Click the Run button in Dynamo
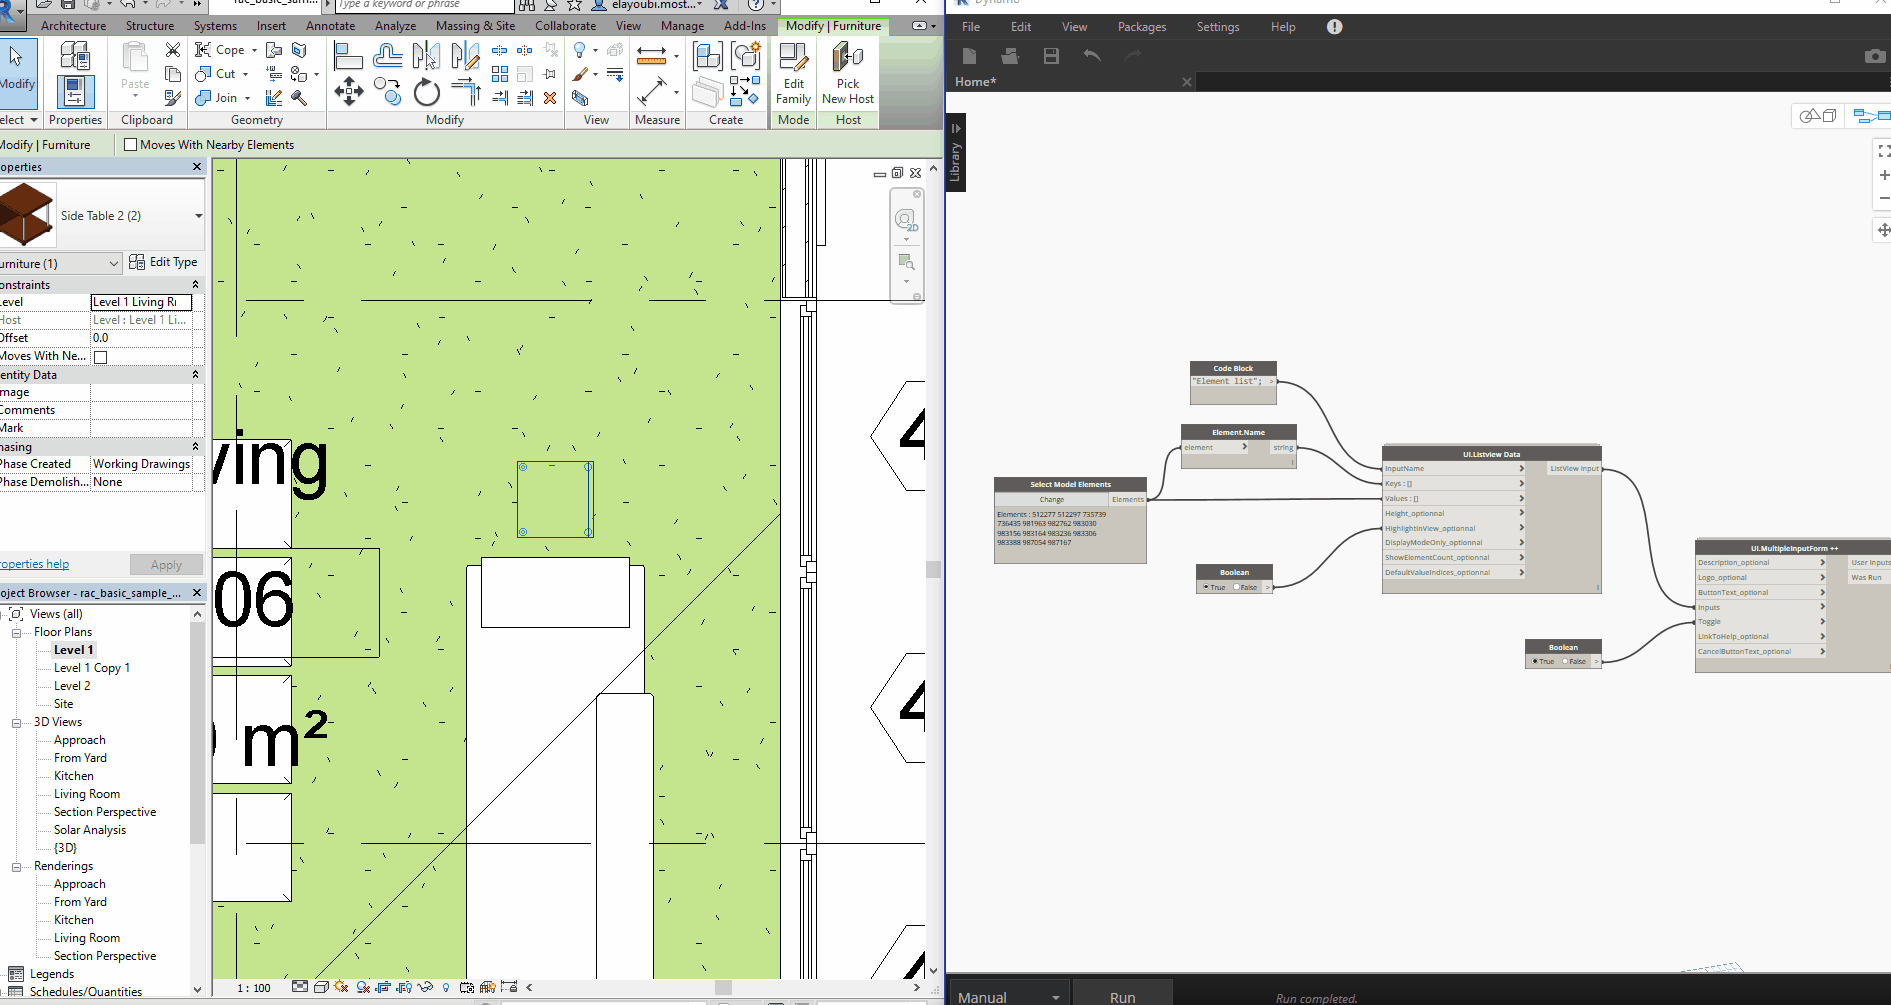Viewport: 1891px width, 1005px height. (1122, 997)
